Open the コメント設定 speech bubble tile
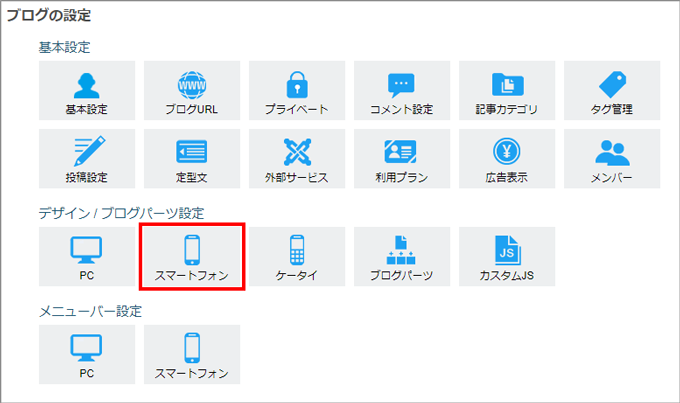Viewport: 680px width, 403px height. tap(402, 90)
